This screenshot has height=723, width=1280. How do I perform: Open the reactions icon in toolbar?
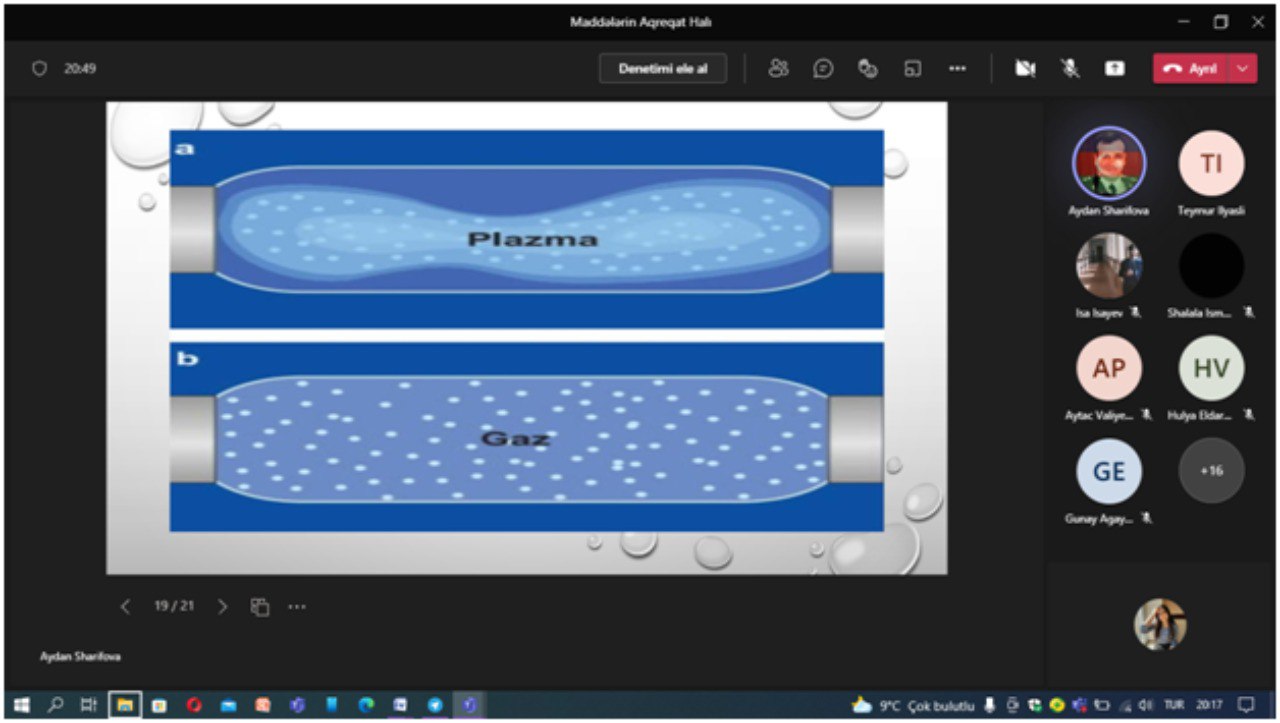[867, 68]
